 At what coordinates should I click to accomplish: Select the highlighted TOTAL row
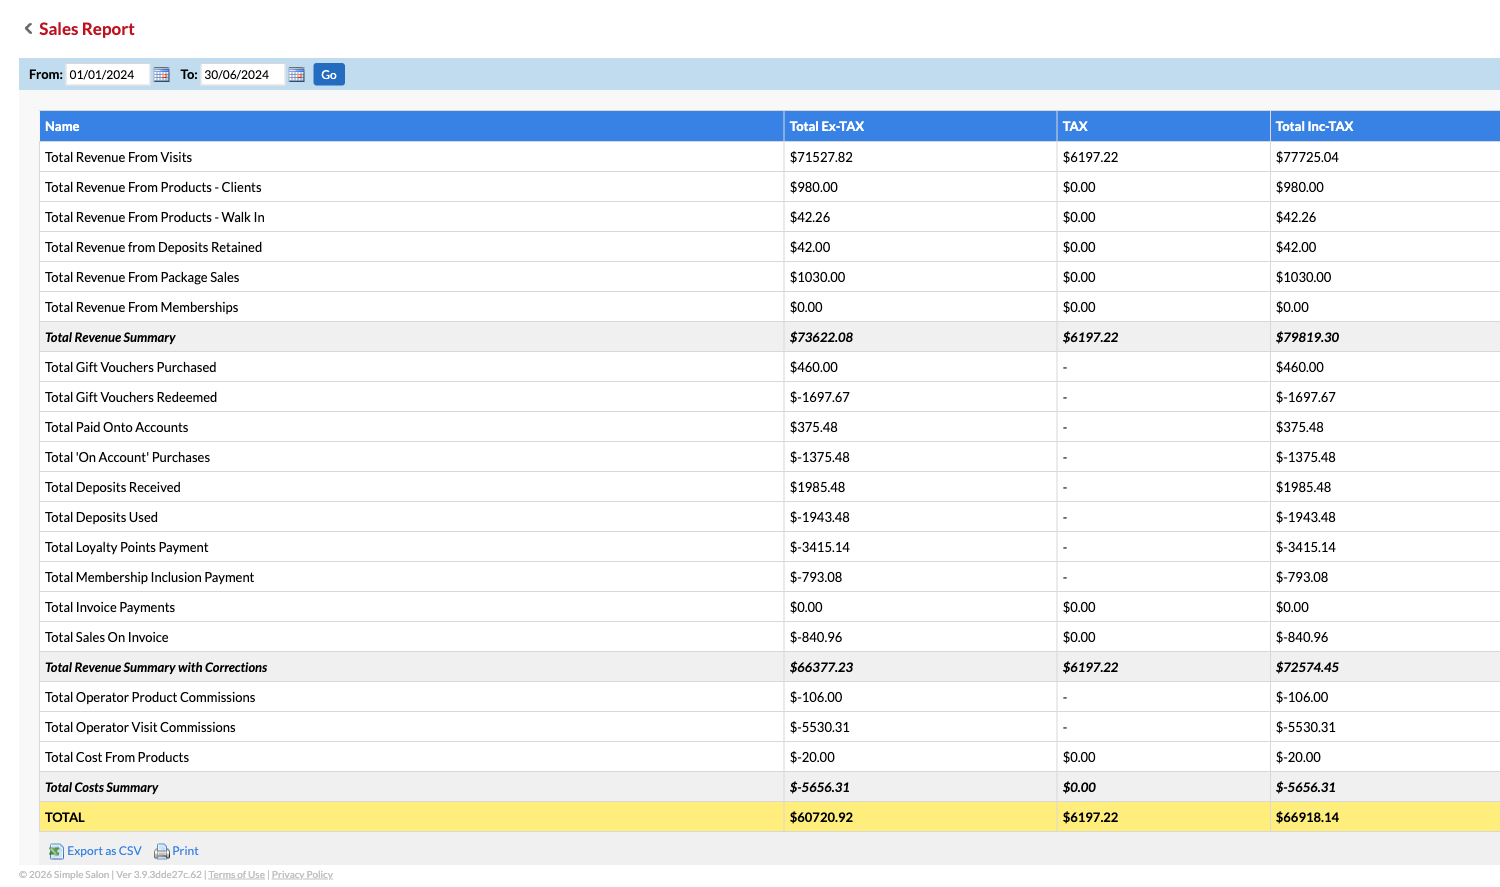tap(400, 817)
